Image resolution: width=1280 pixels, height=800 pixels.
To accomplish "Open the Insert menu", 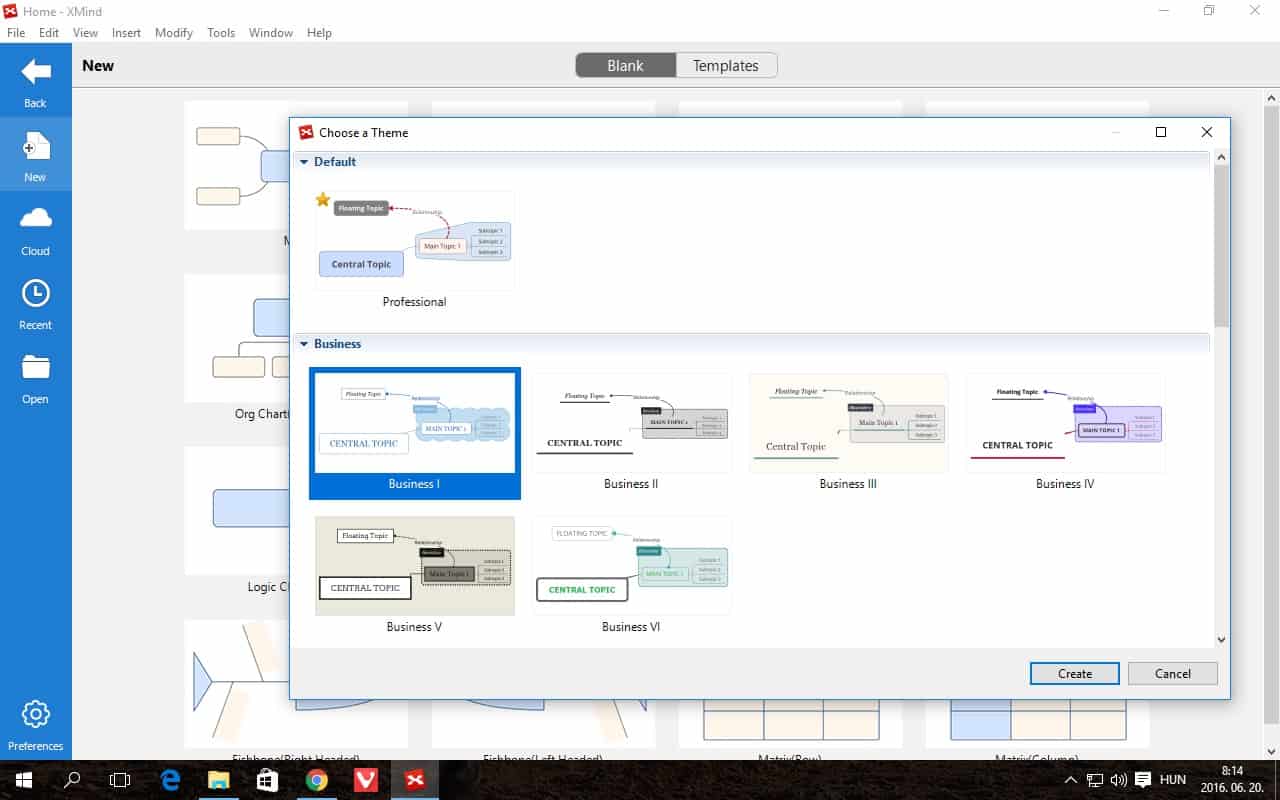I will tap(126, 33).
